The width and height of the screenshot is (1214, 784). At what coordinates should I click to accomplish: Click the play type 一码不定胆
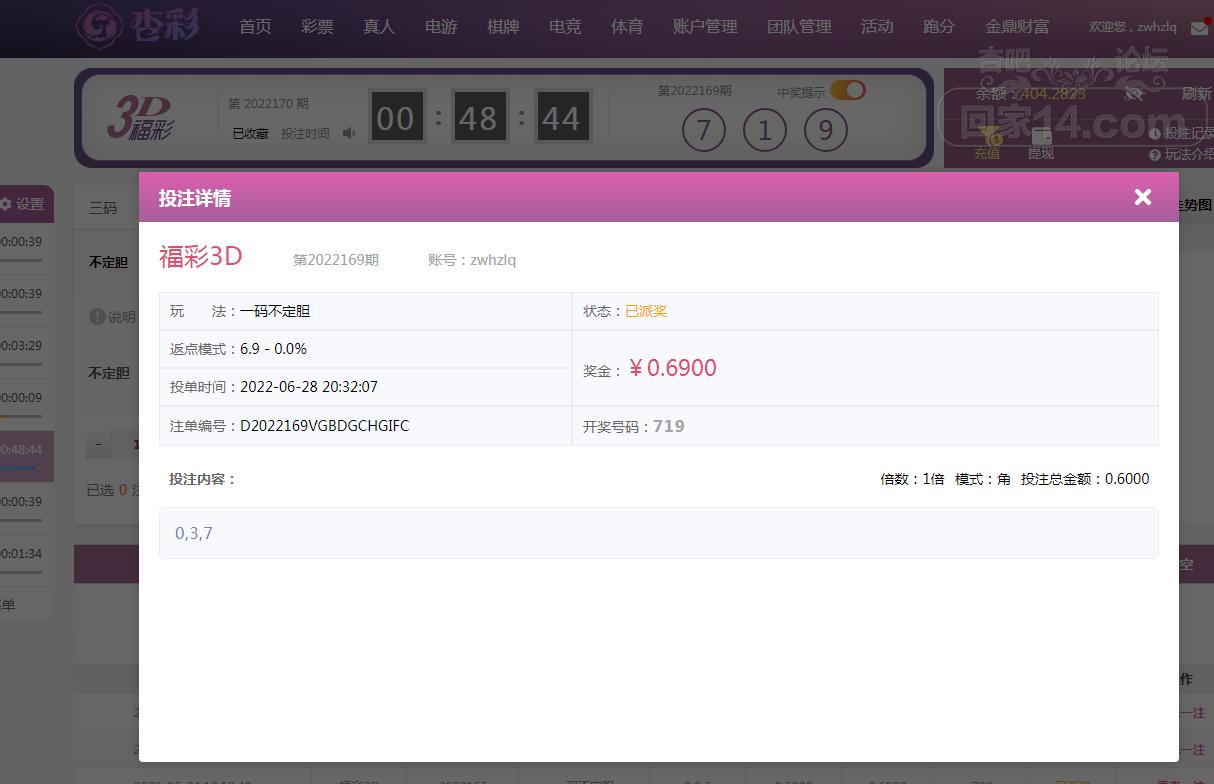click(275, 311)
